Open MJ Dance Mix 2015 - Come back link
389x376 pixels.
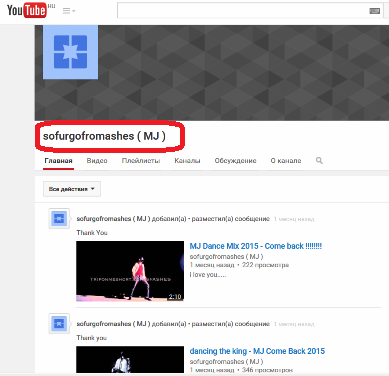(x=256, y=246)
